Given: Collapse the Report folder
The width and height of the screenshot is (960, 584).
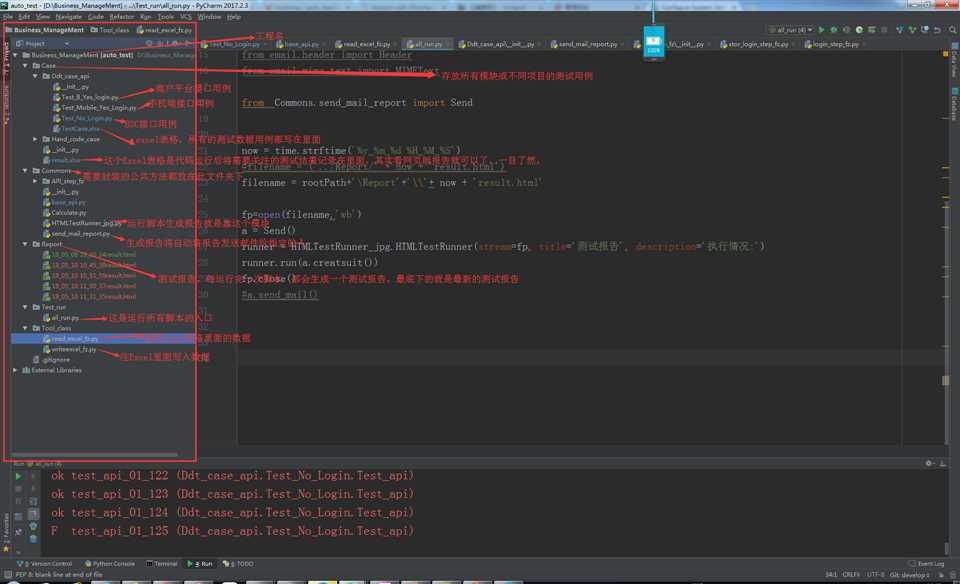Looking at the screenshot, I should [25, 244].
